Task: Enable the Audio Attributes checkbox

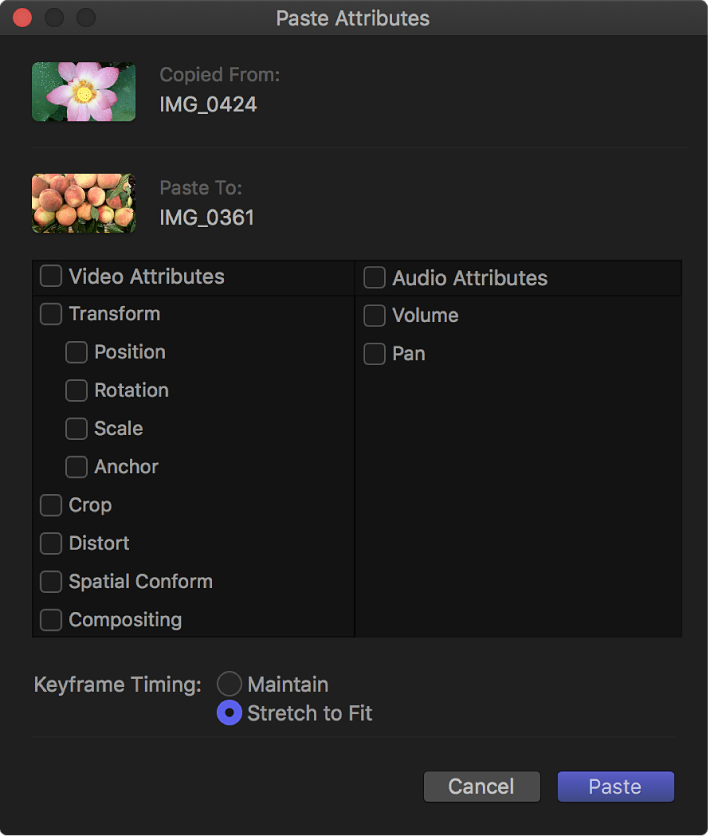Action: [x=374, y=277]
